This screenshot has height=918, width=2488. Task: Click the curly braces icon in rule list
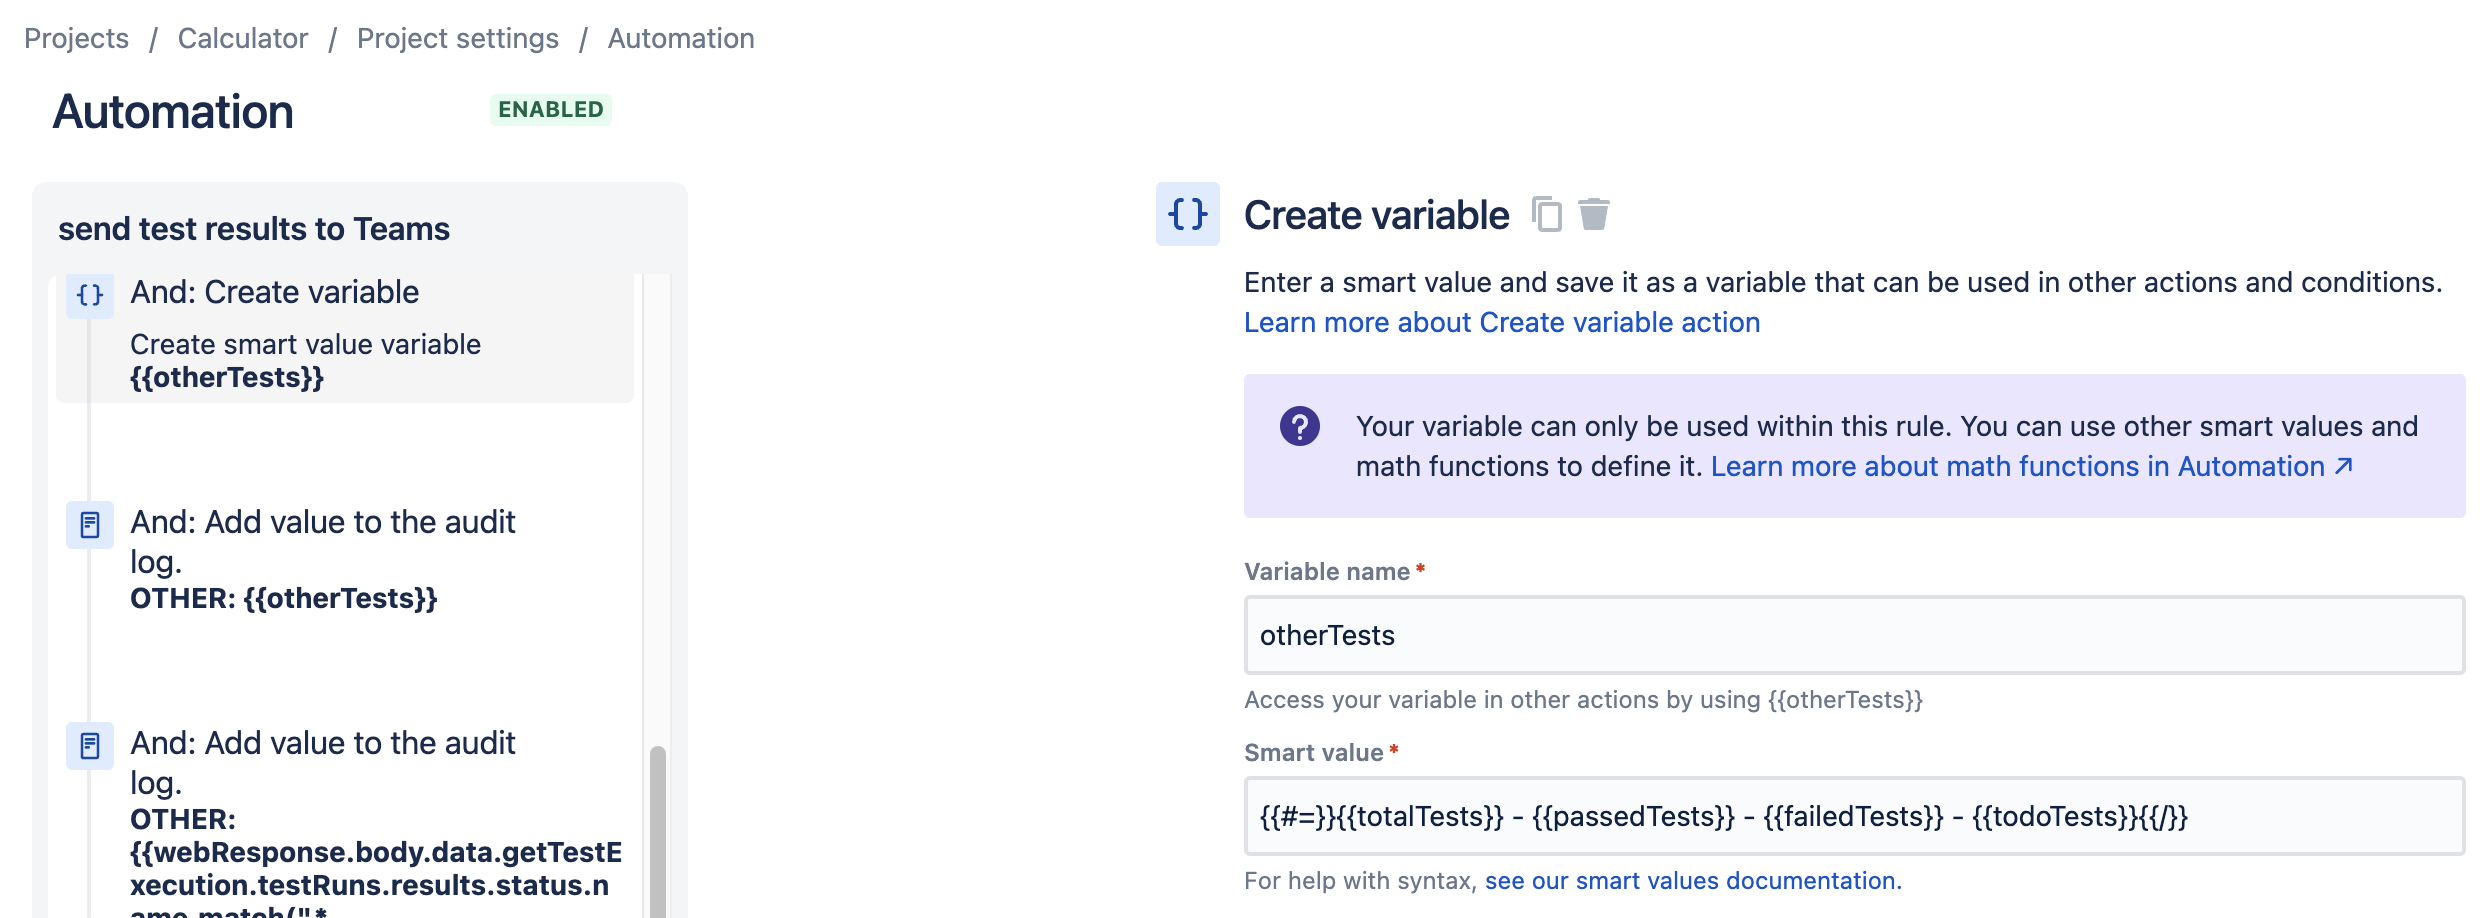[90, 295]
